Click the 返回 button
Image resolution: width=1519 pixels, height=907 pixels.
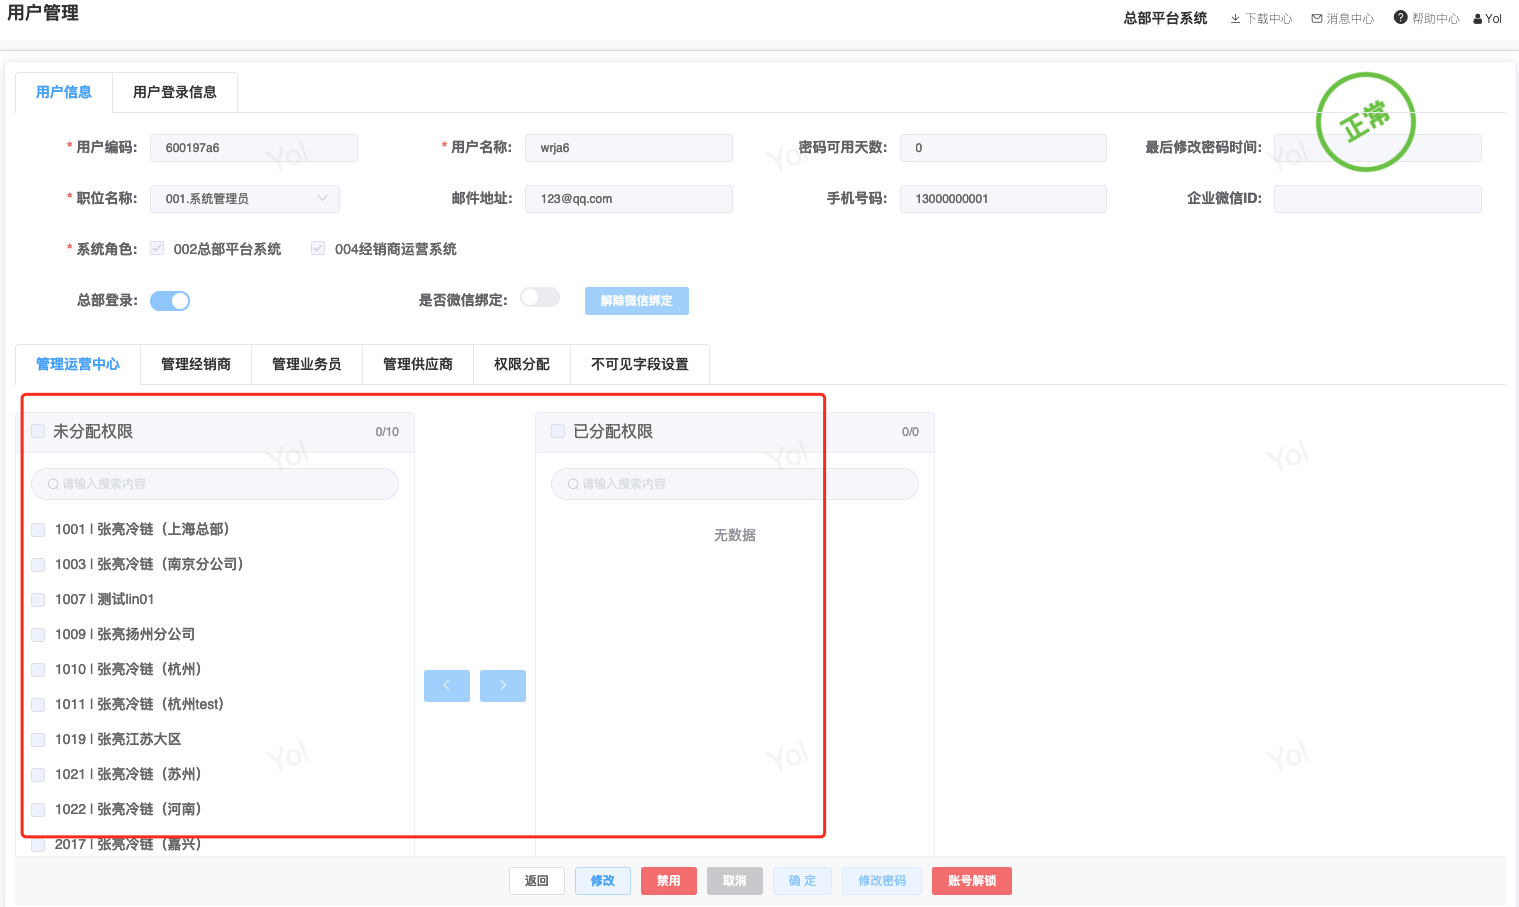click(x=537, y=881)
